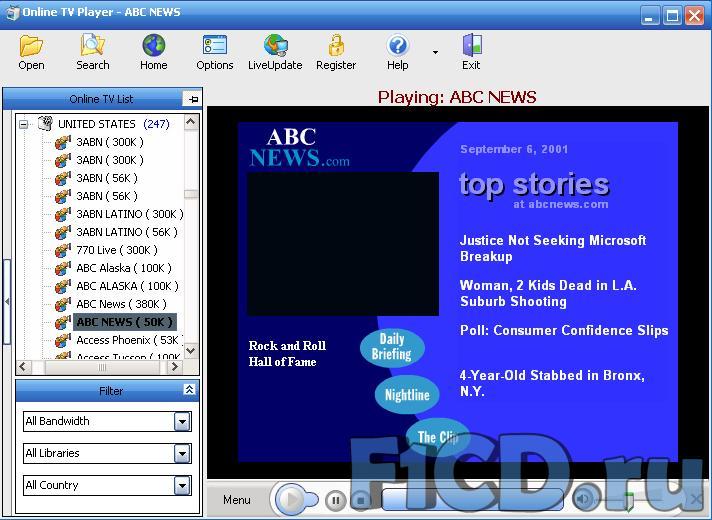Click the Play button in player controls

tap(291, 500)
